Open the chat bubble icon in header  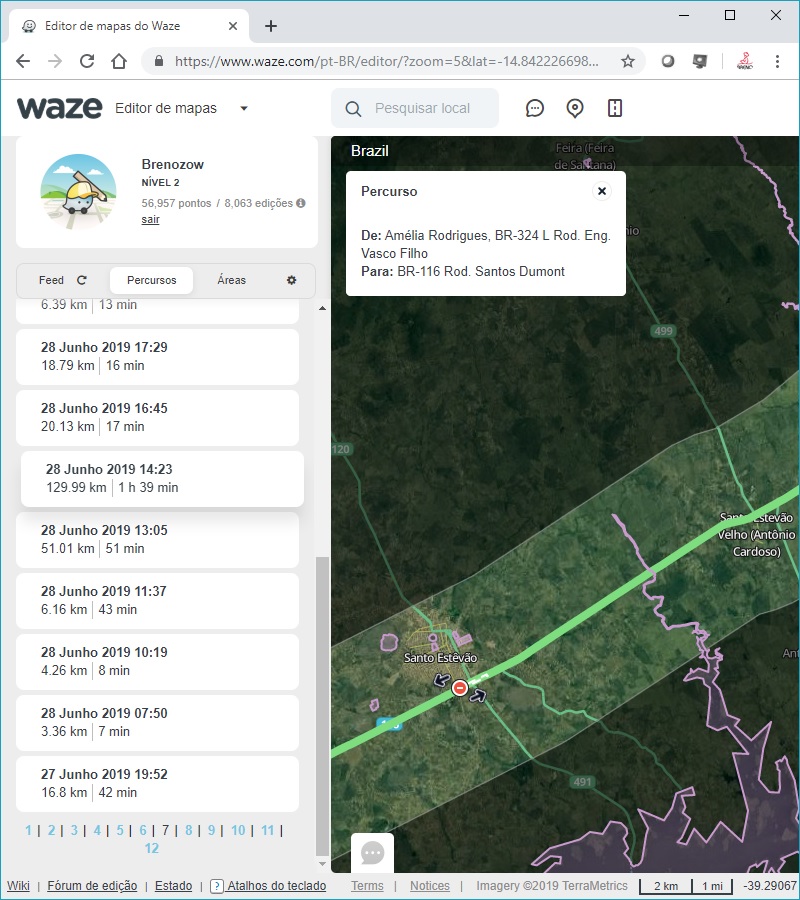coord(535,108)
